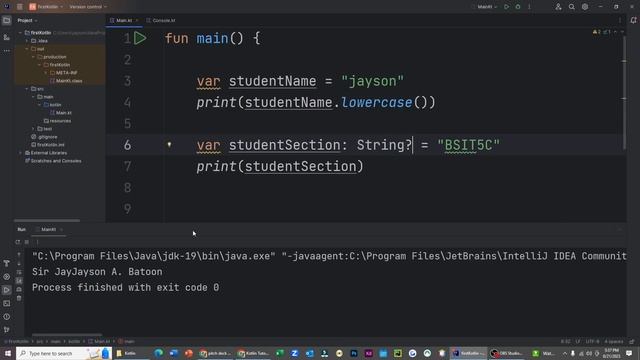Click warnings indicator in editor corner
Image resolution: width=640 pixels, height=360 pixels.
(x=602, y=32)
